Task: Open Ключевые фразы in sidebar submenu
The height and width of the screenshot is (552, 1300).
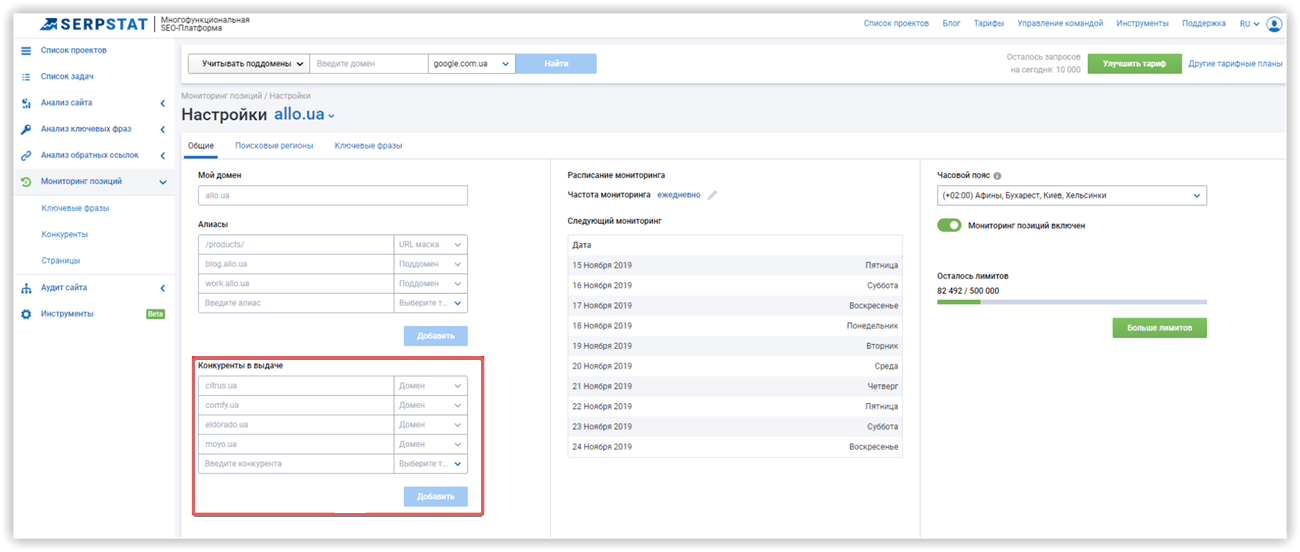Action: (75, 208)
